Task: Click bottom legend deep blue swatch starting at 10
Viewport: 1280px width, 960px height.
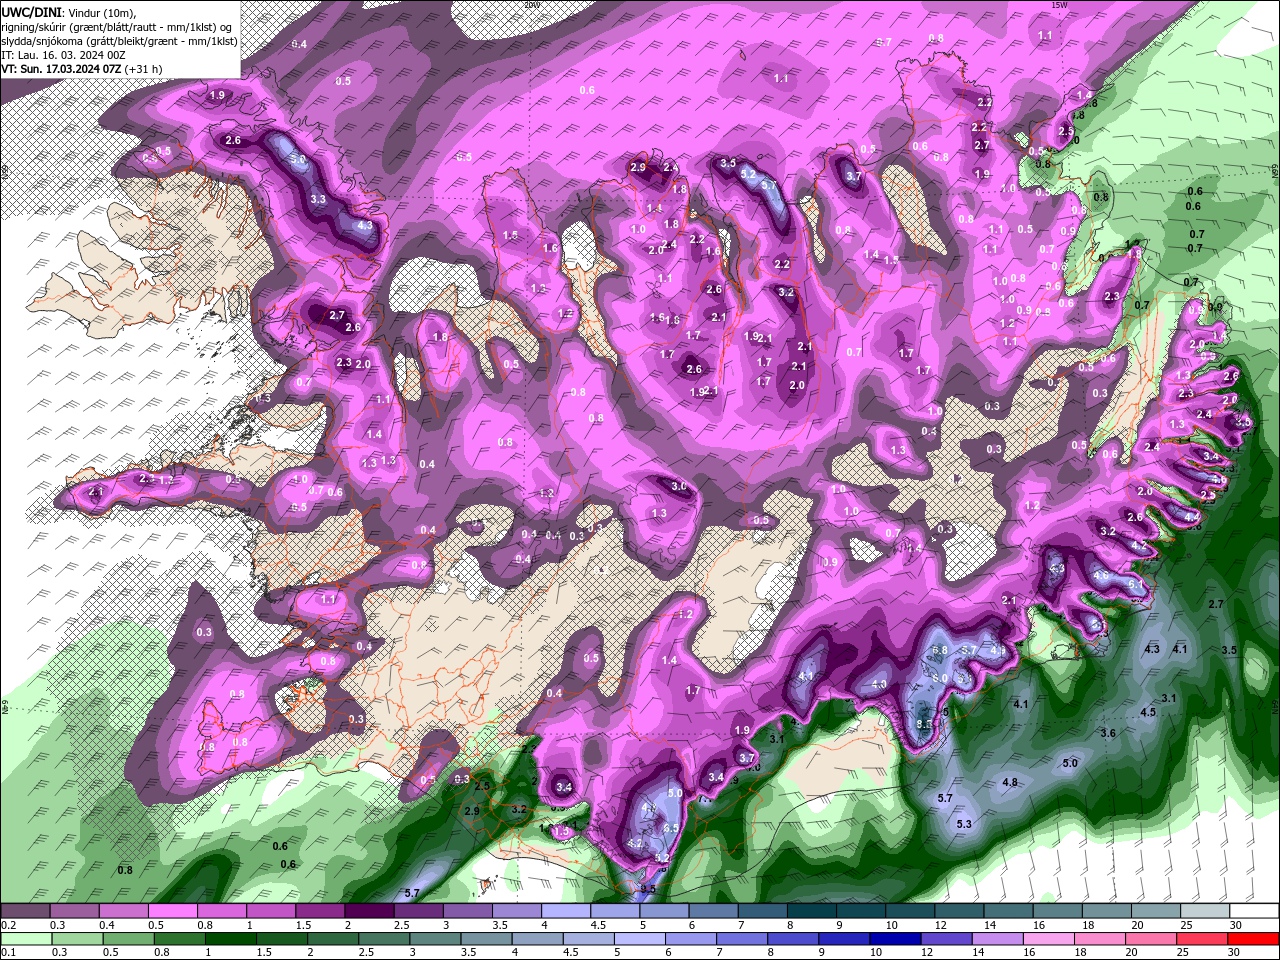Action: (x=896, y=939)
